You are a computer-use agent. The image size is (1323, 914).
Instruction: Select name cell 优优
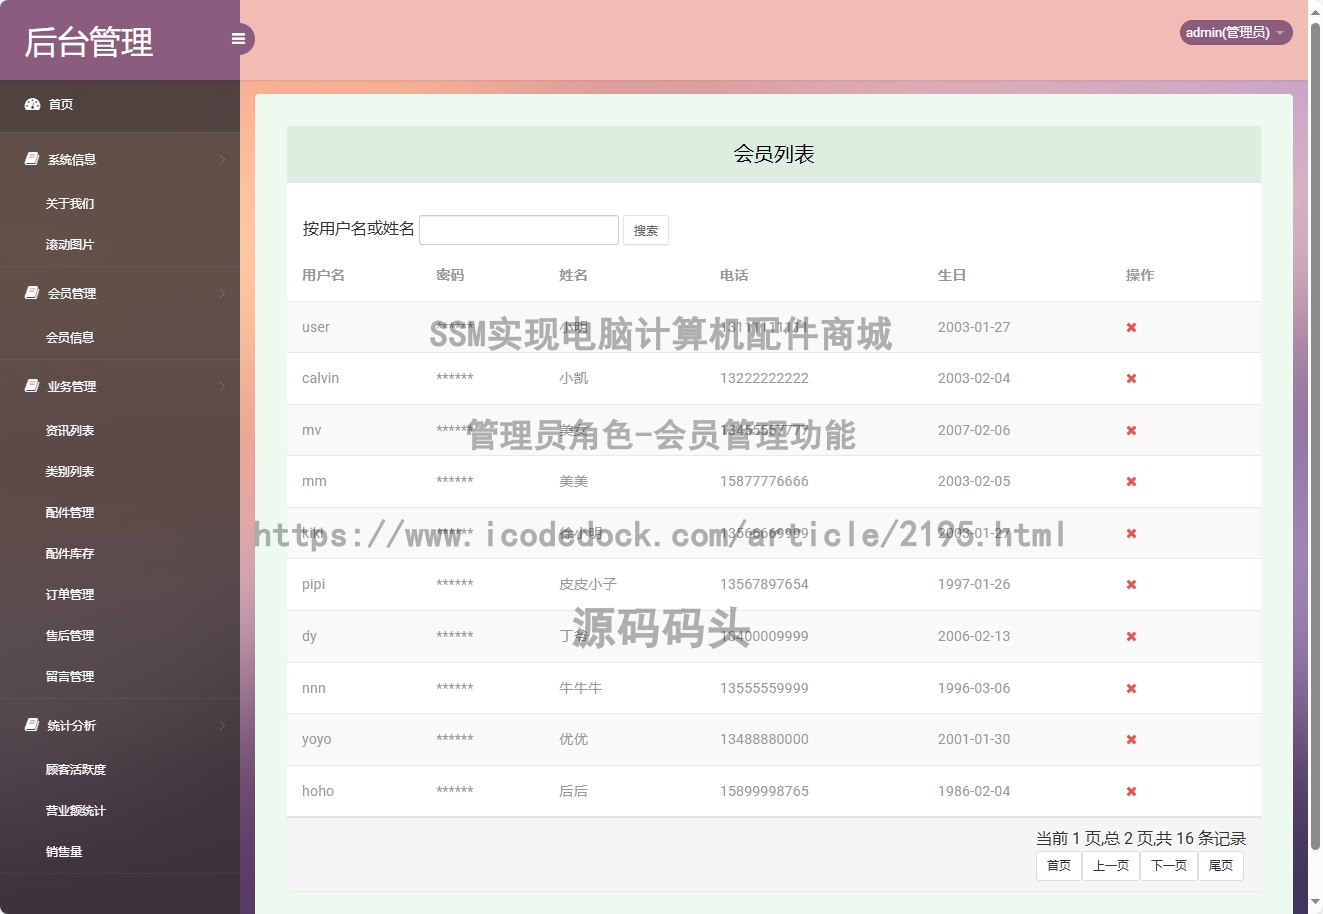pos(573,739)
